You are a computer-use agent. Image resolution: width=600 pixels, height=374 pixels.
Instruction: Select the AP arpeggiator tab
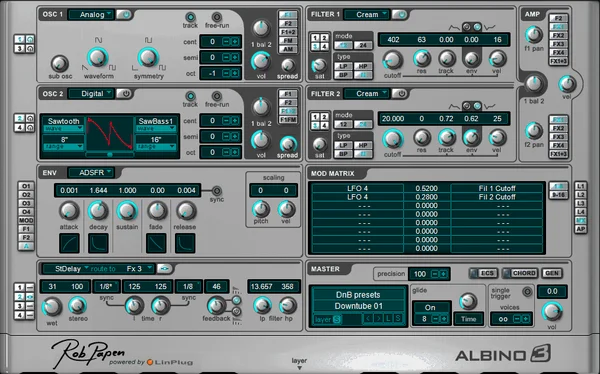click(x=580, y=229)
